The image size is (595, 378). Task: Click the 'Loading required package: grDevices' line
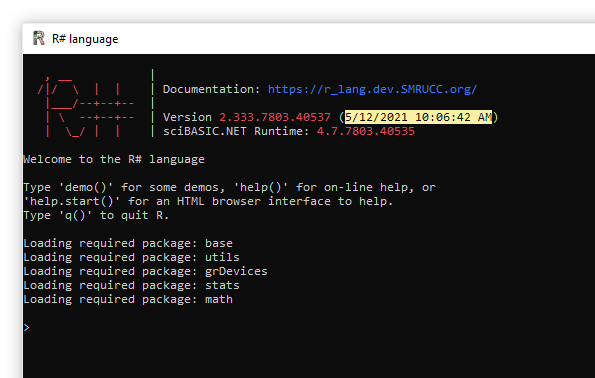[x=146, y=272]
